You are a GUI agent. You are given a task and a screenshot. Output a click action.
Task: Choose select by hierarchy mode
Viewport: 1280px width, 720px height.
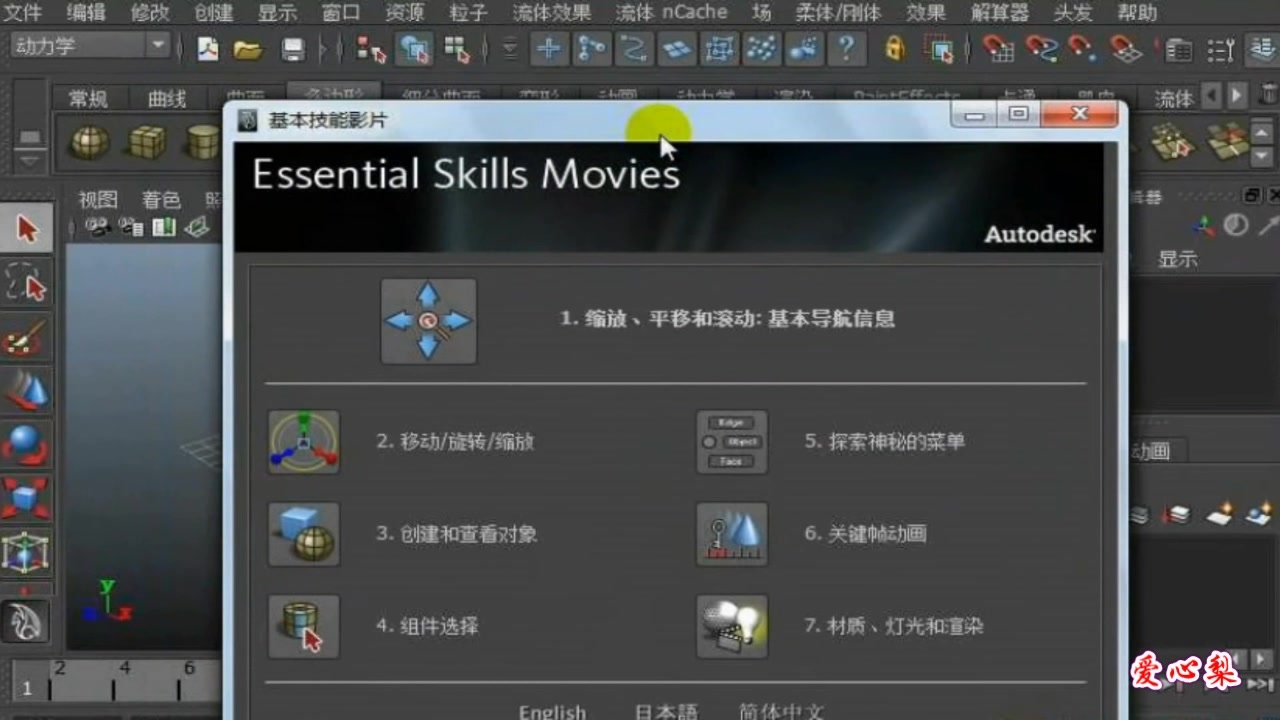tap(371, 49)
